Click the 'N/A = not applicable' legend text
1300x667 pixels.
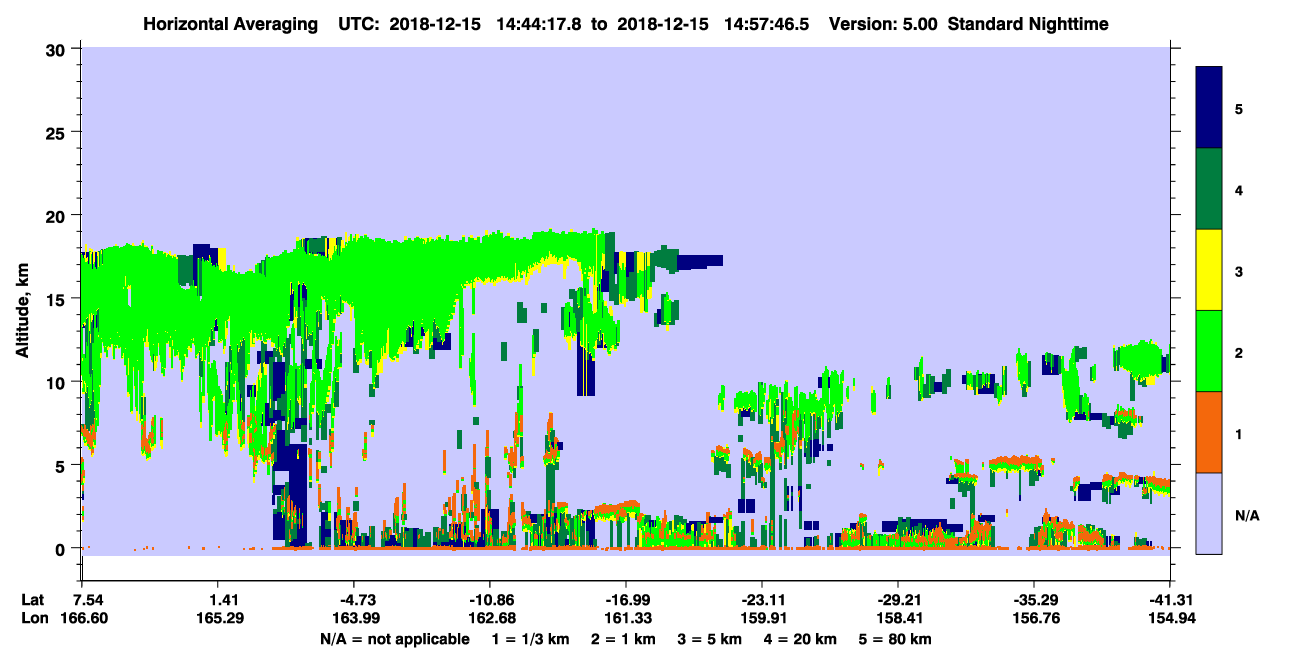394,639
